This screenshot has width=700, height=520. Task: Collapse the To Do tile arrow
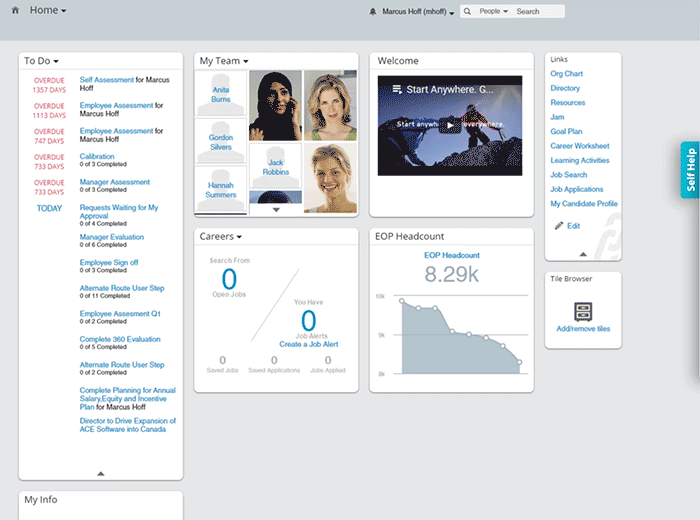click(100, 473)
